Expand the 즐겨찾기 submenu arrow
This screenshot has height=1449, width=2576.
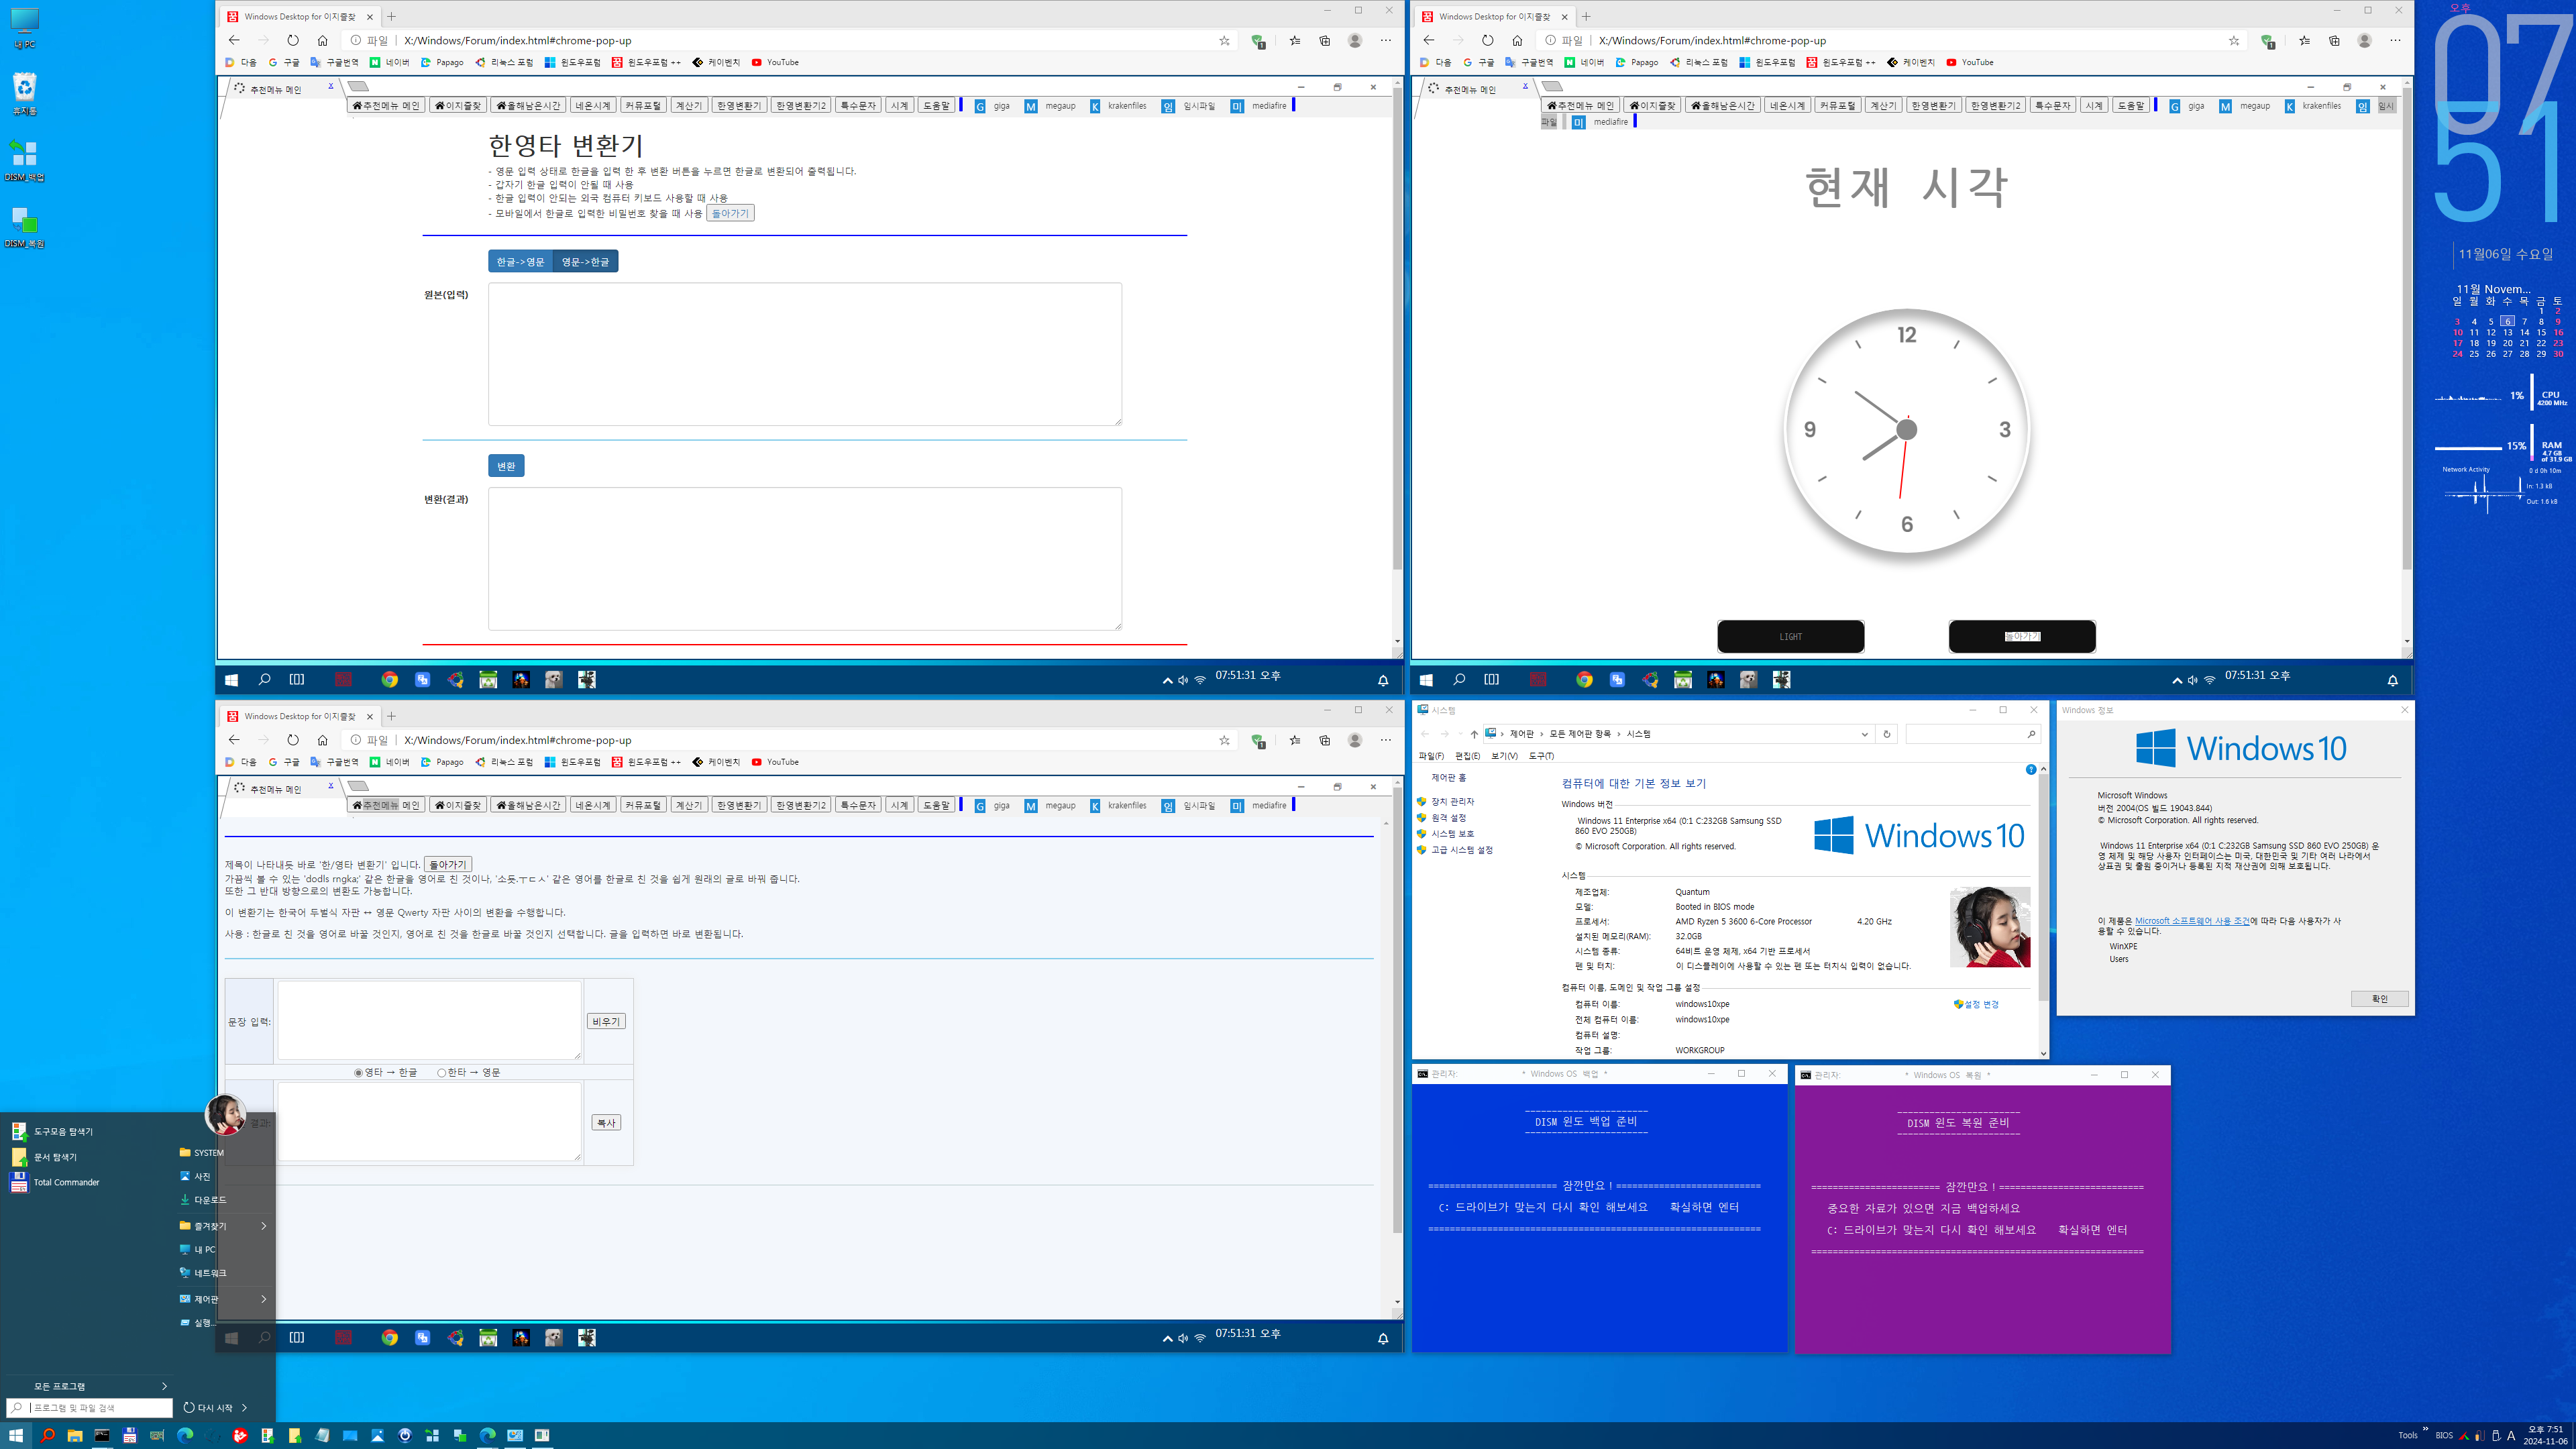click(264, 1226)
